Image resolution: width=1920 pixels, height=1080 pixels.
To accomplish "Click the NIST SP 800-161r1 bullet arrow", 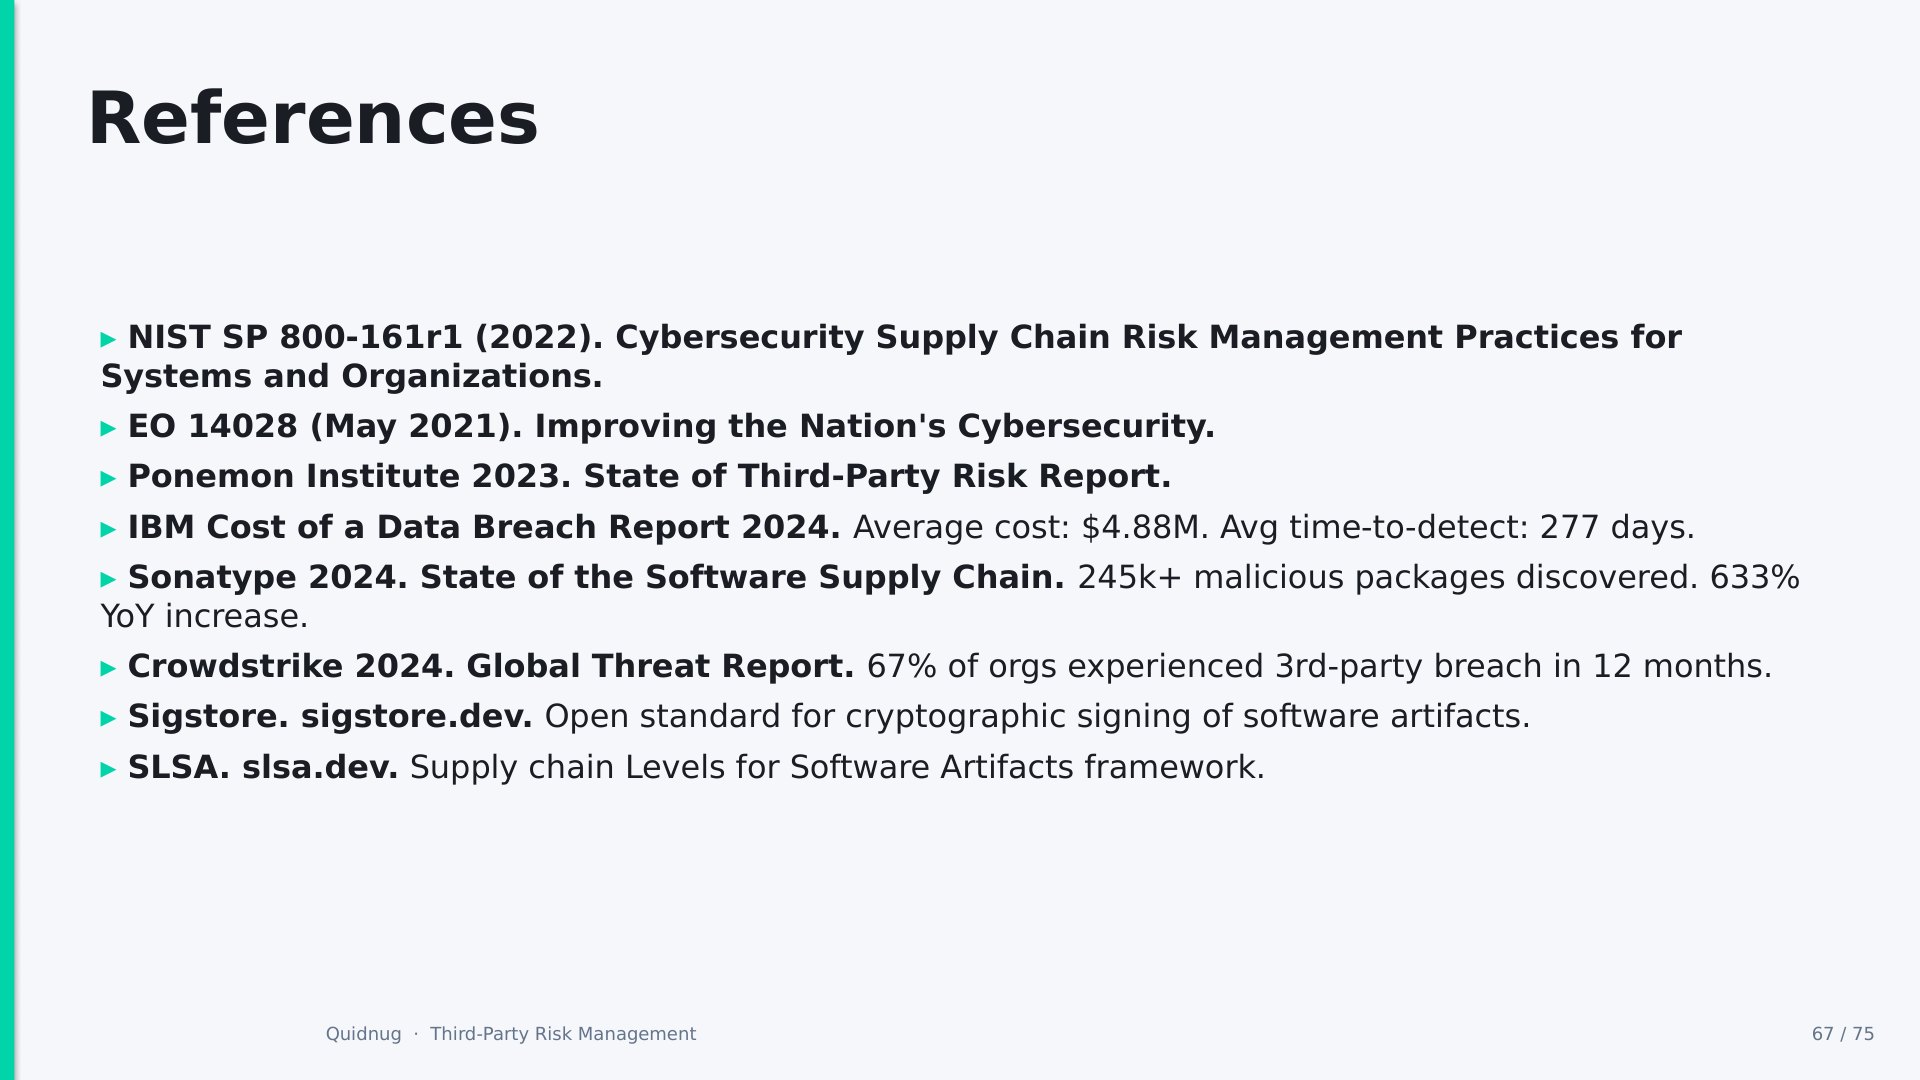I will (x=108, y=340).
